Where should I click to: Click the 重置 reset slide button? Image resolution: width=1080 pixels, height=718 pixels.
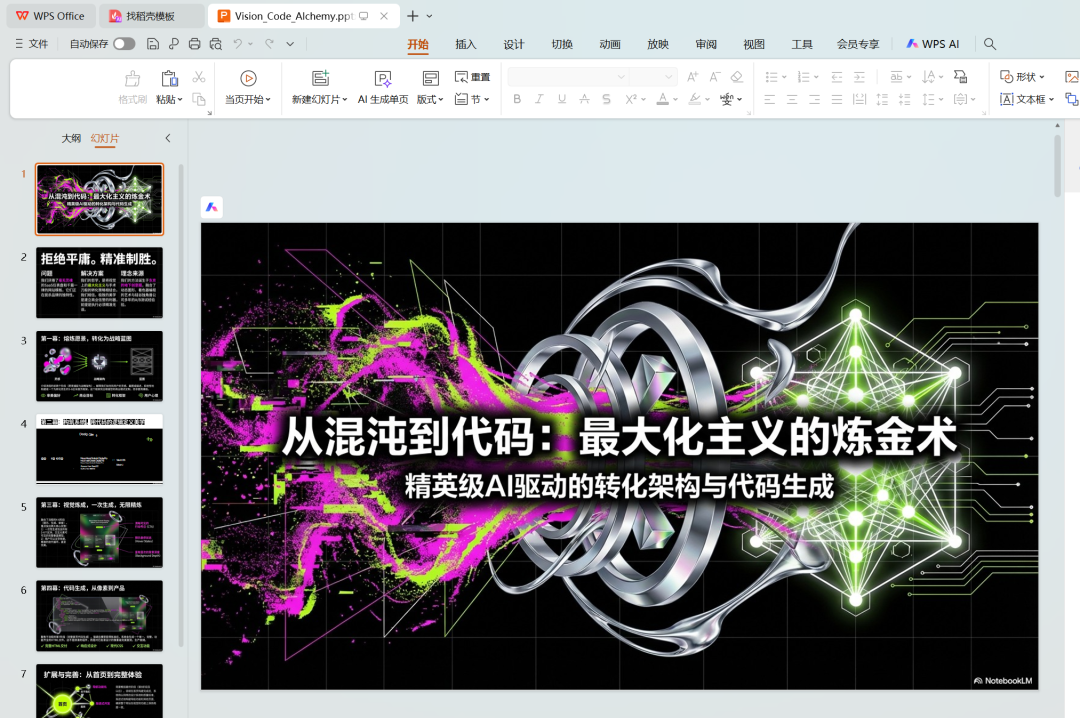click(472, 77)
